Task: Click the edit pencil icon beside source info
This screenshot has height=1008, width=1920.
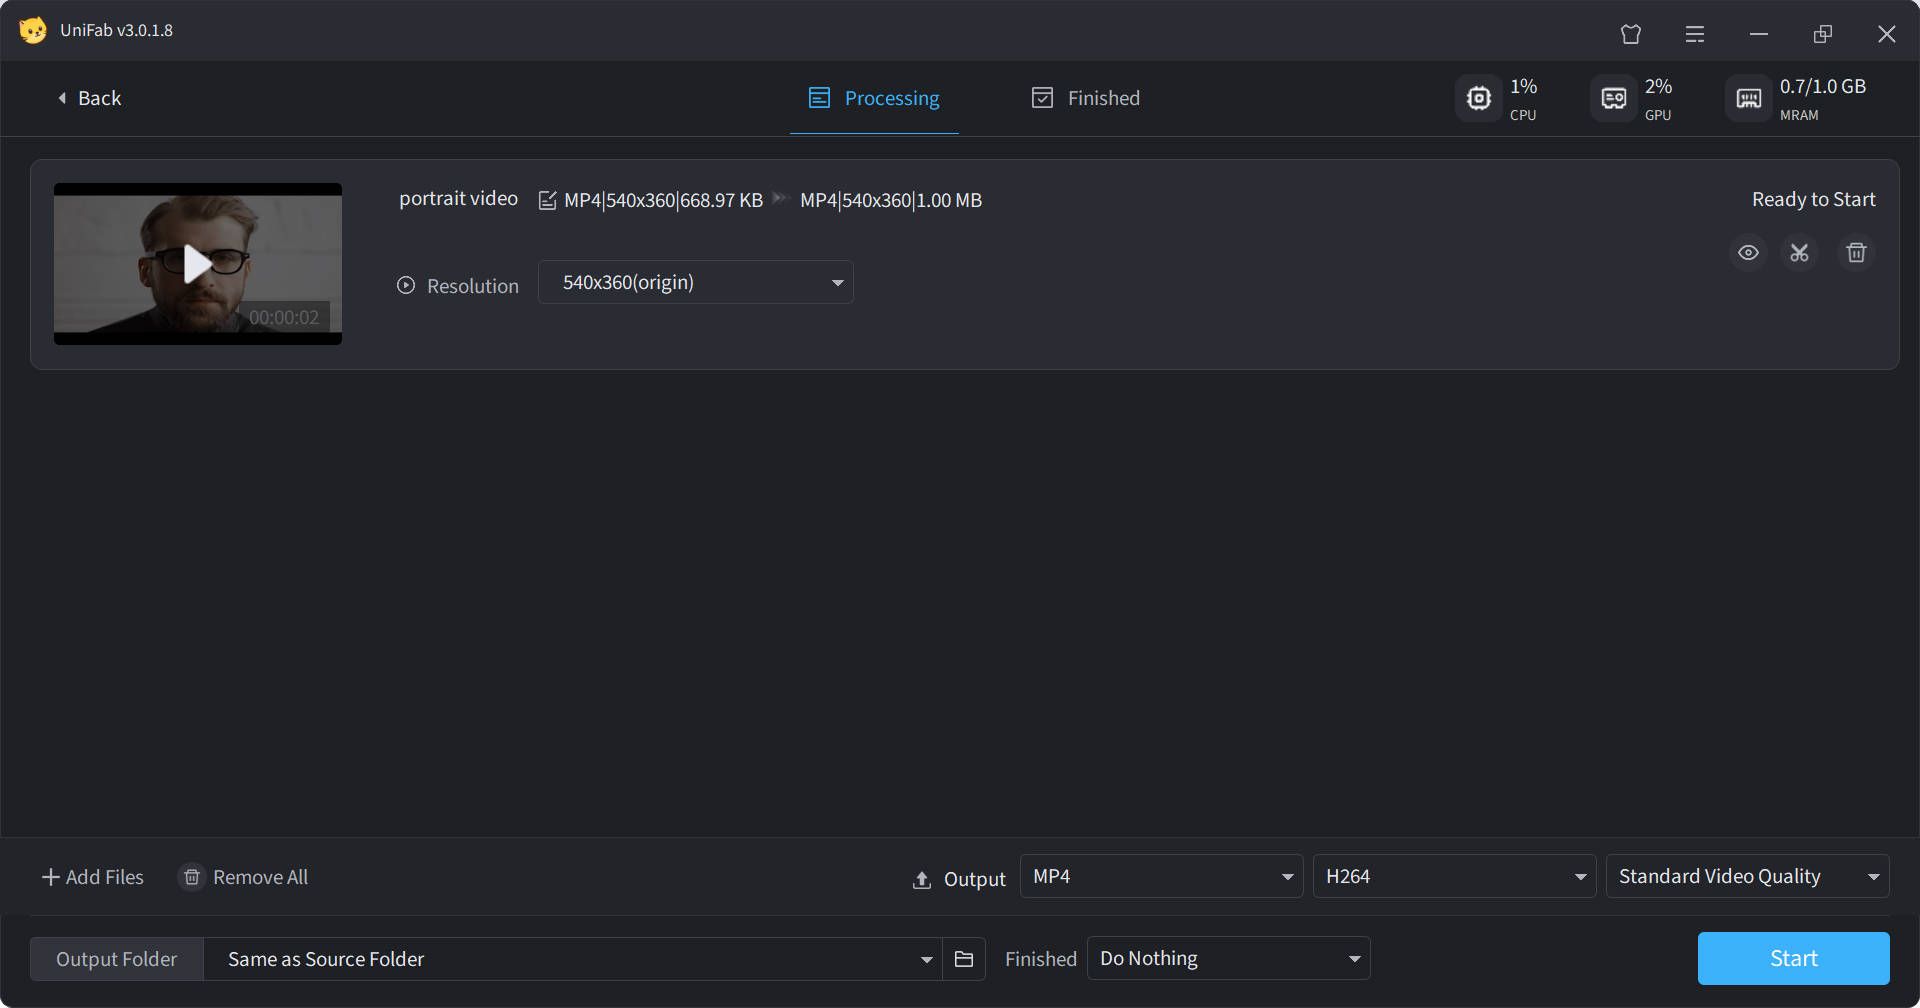Action: point(547,200)
